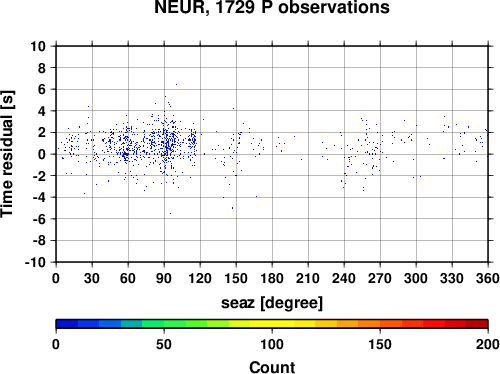Click the 'Count' colorbar label
The image size is (500, 374).
click(272, 367)
